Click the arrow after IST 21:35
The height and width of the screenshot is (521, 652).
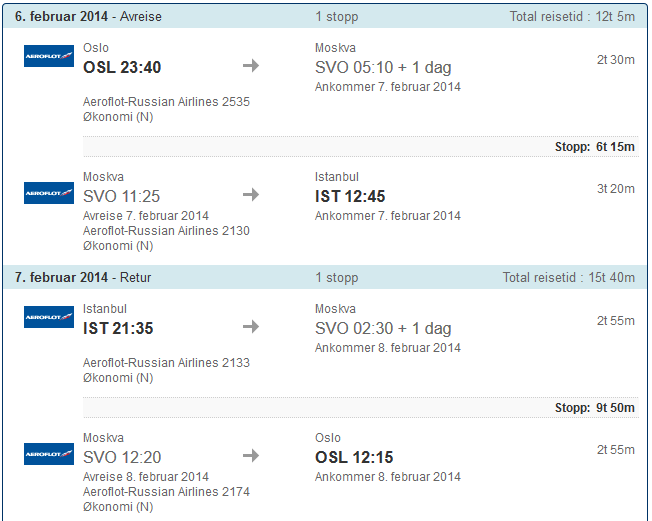tap(251, 326)
